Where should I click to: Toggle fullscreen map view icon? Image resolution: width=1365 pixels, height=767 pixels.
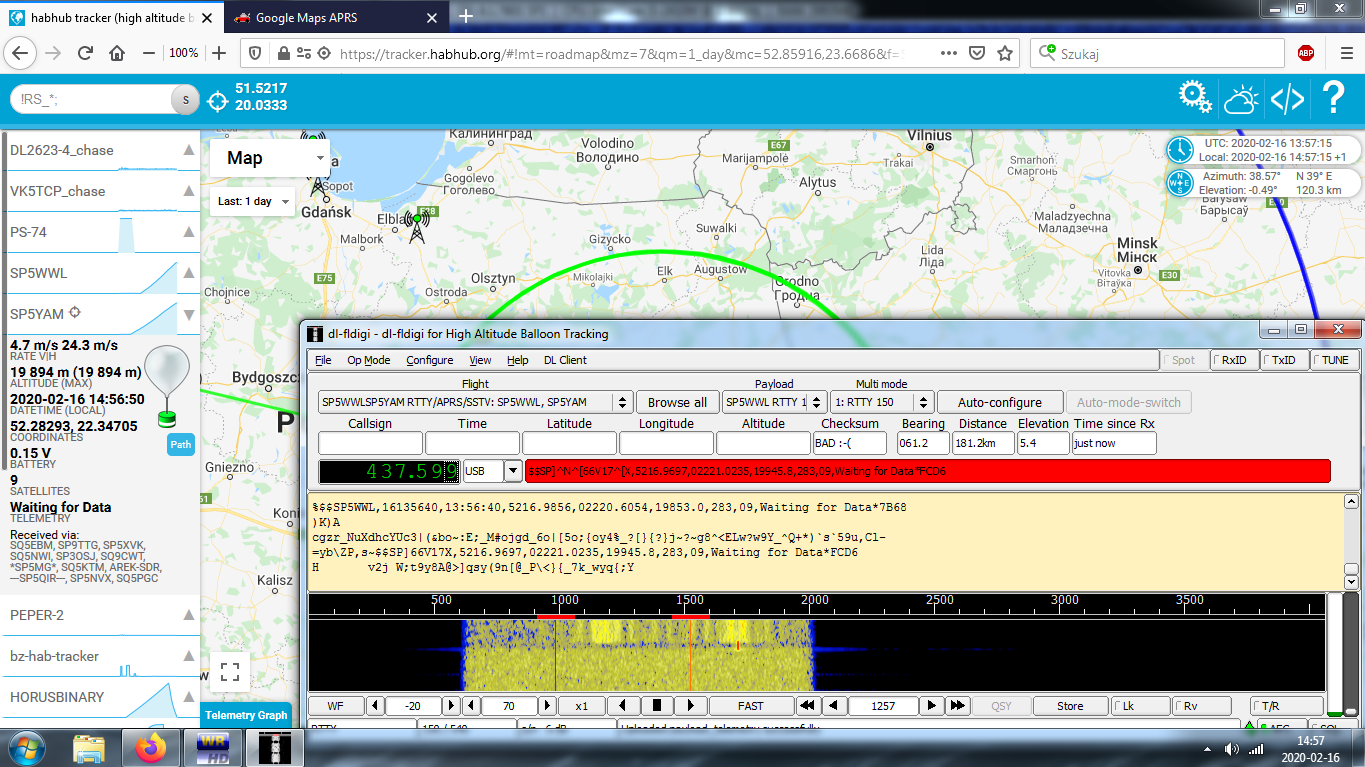point(230,671)
